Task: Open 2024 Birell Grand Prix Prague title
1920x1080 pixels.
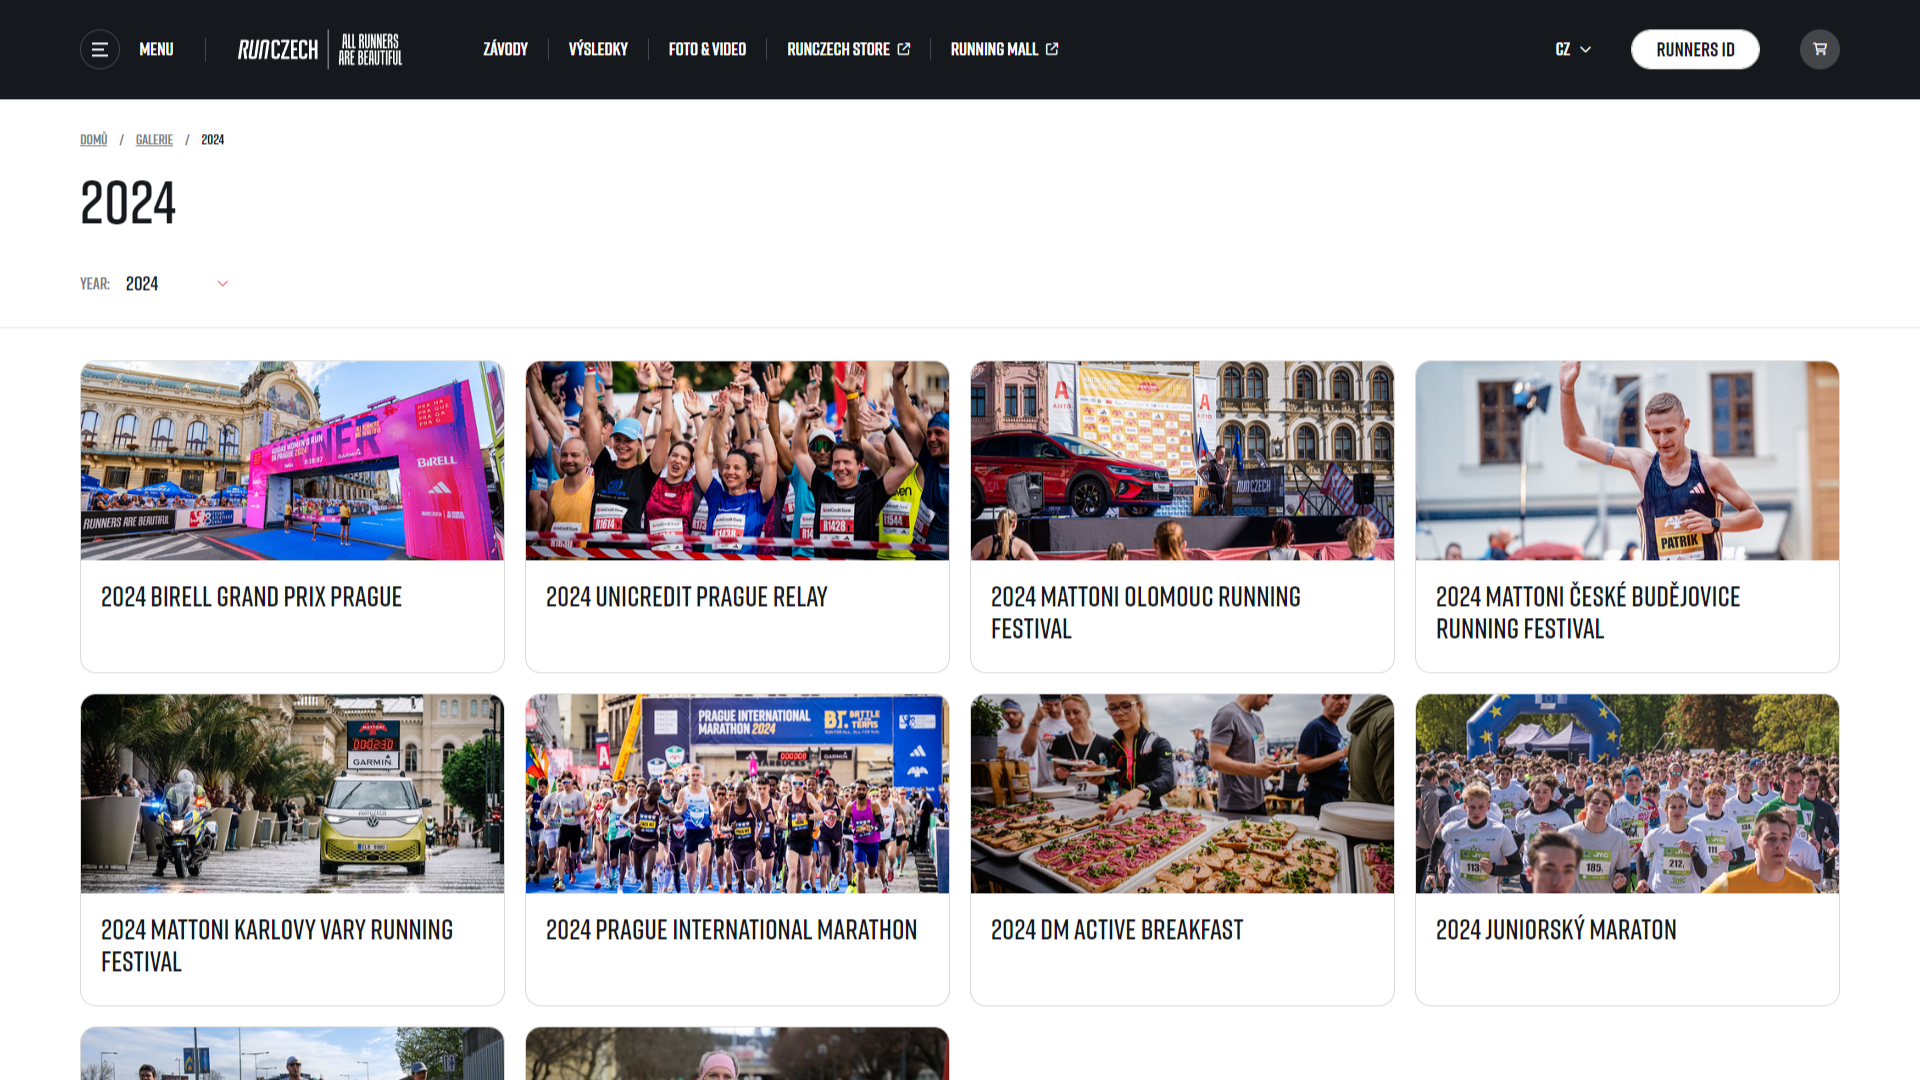Action: coord(251,597)
